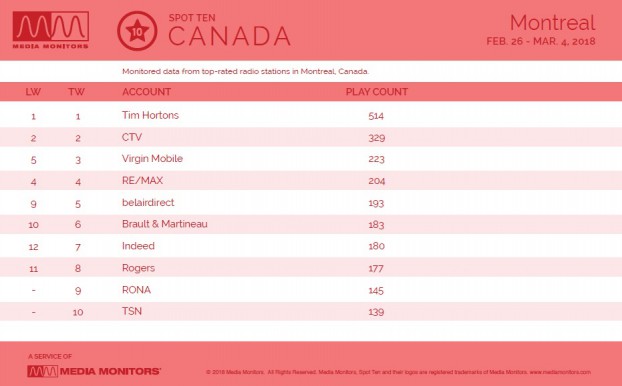Click the ACCOUNT column header
622x386 pixels.
click(x=146, y=92)
